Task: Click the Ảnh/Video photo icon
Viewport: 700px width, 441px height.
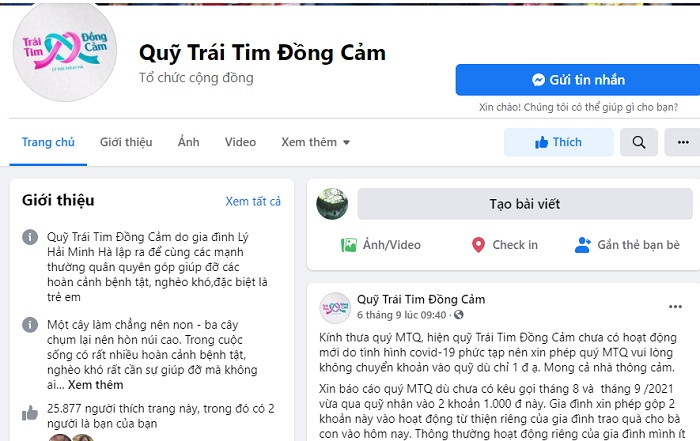Action: point(349,245)
